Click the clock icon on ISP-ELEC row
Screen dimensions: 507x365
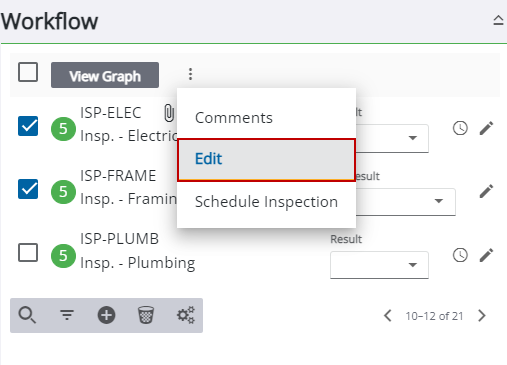point(460,128)
